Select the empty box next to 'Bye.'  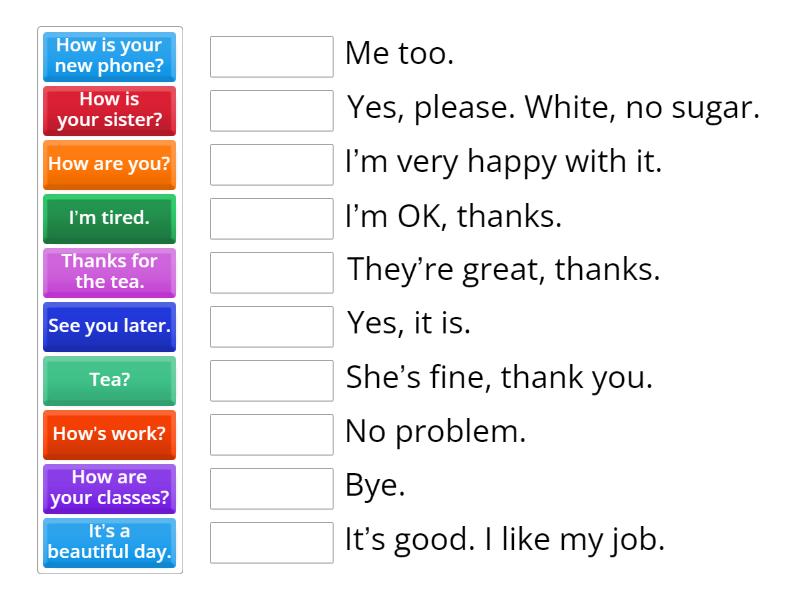click(x=272, y=489)
